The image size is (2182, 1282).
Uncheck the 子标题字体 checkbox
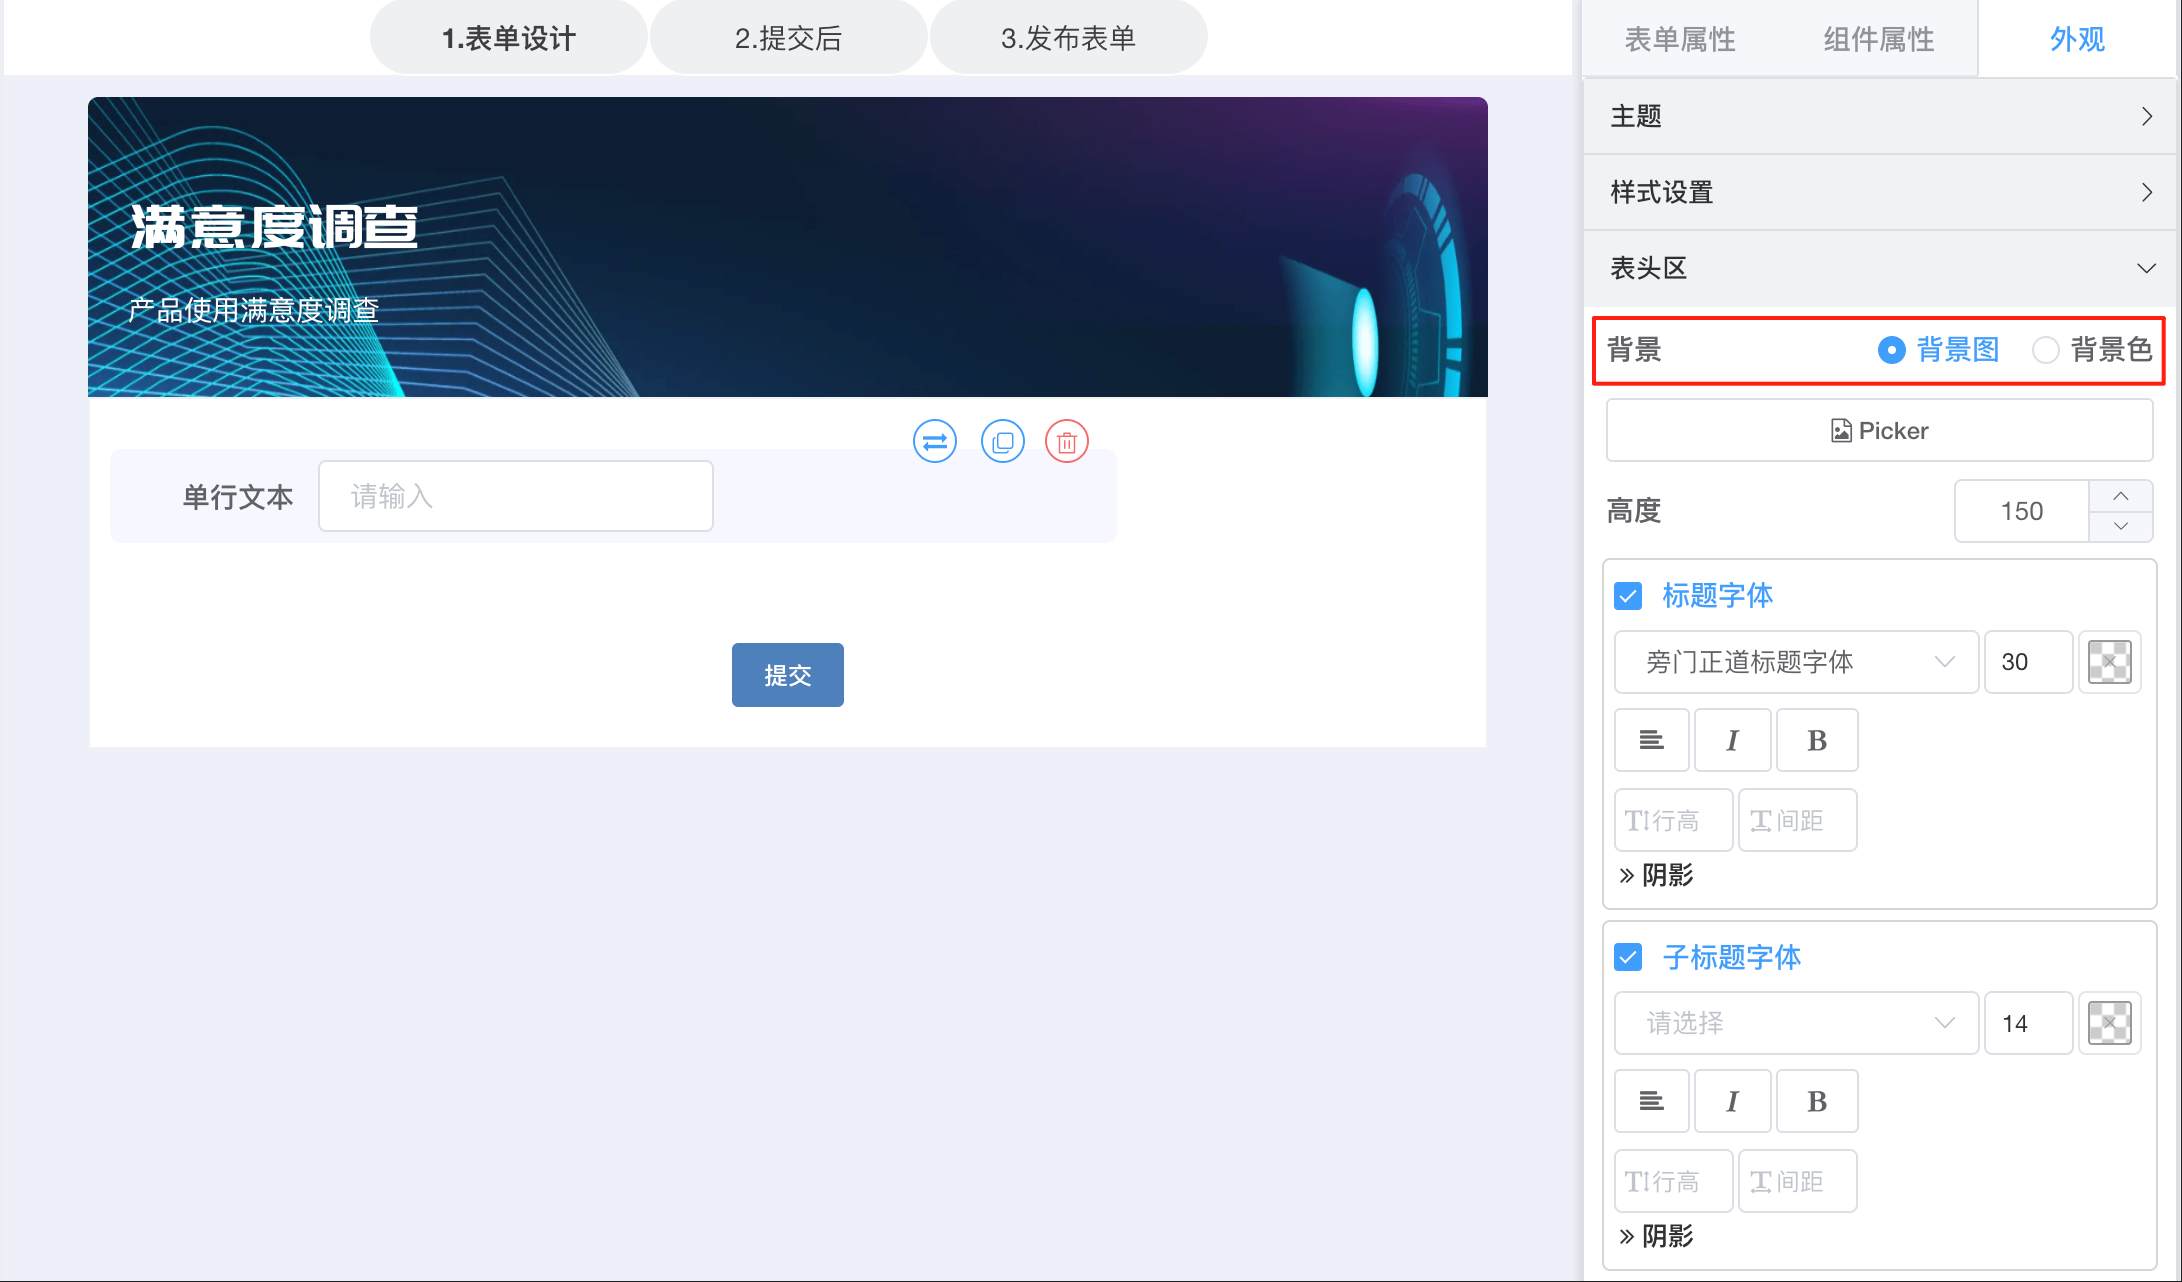[x=1628, y=957]
